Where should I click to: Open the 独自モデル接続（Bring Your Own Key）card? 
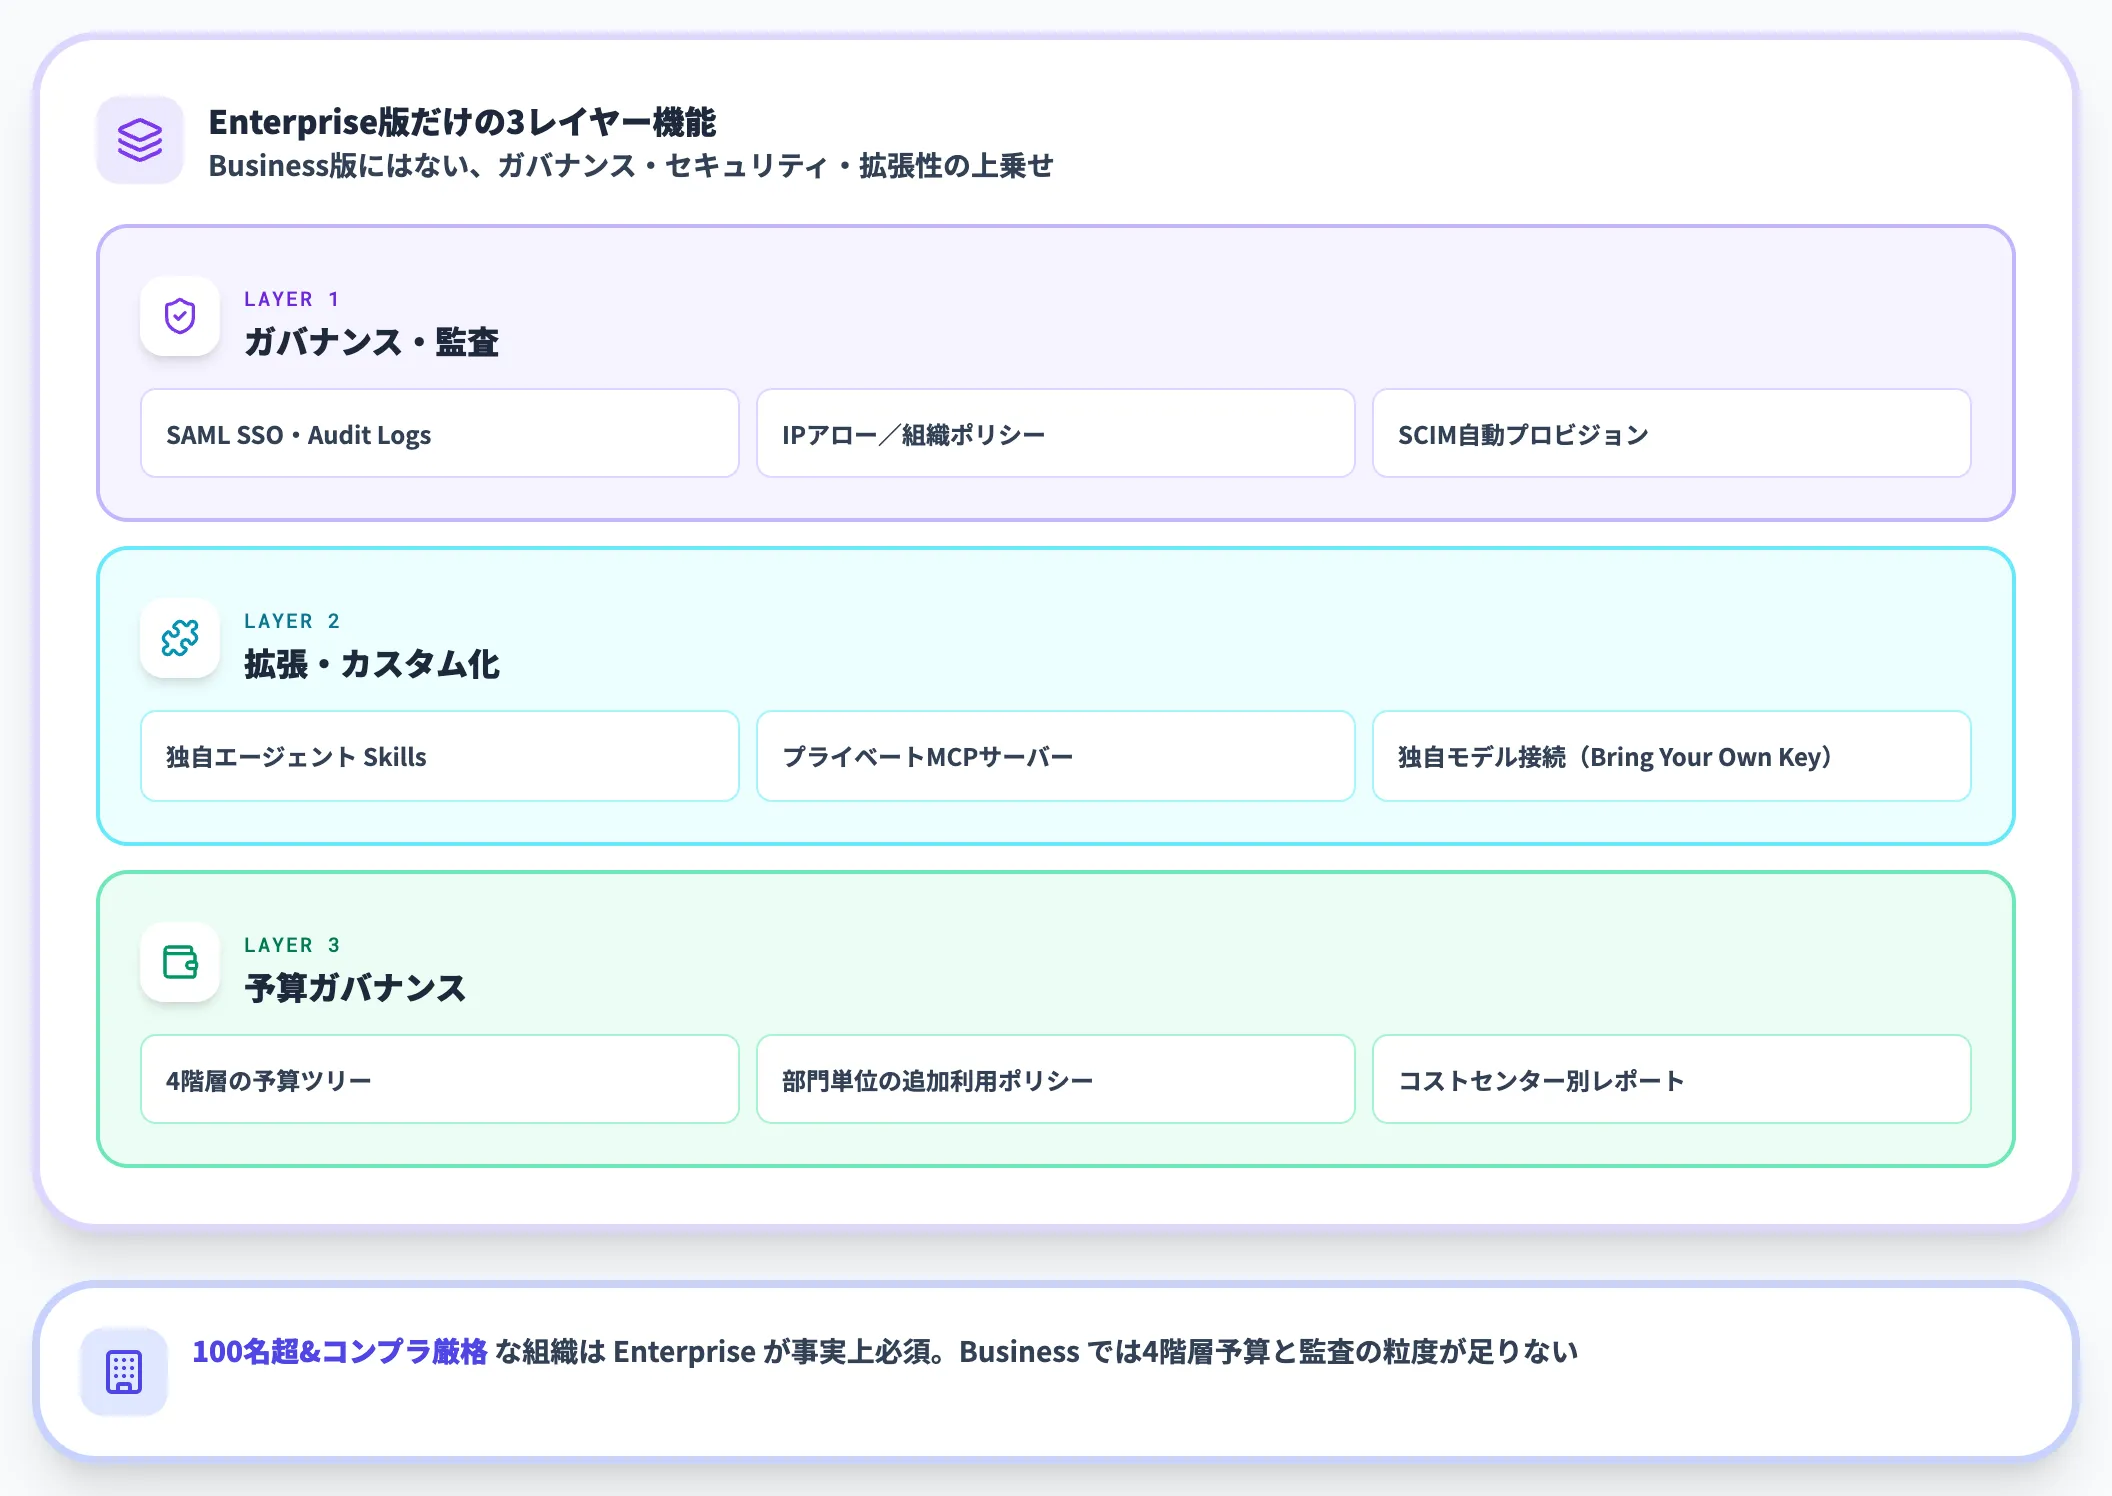1672,756
